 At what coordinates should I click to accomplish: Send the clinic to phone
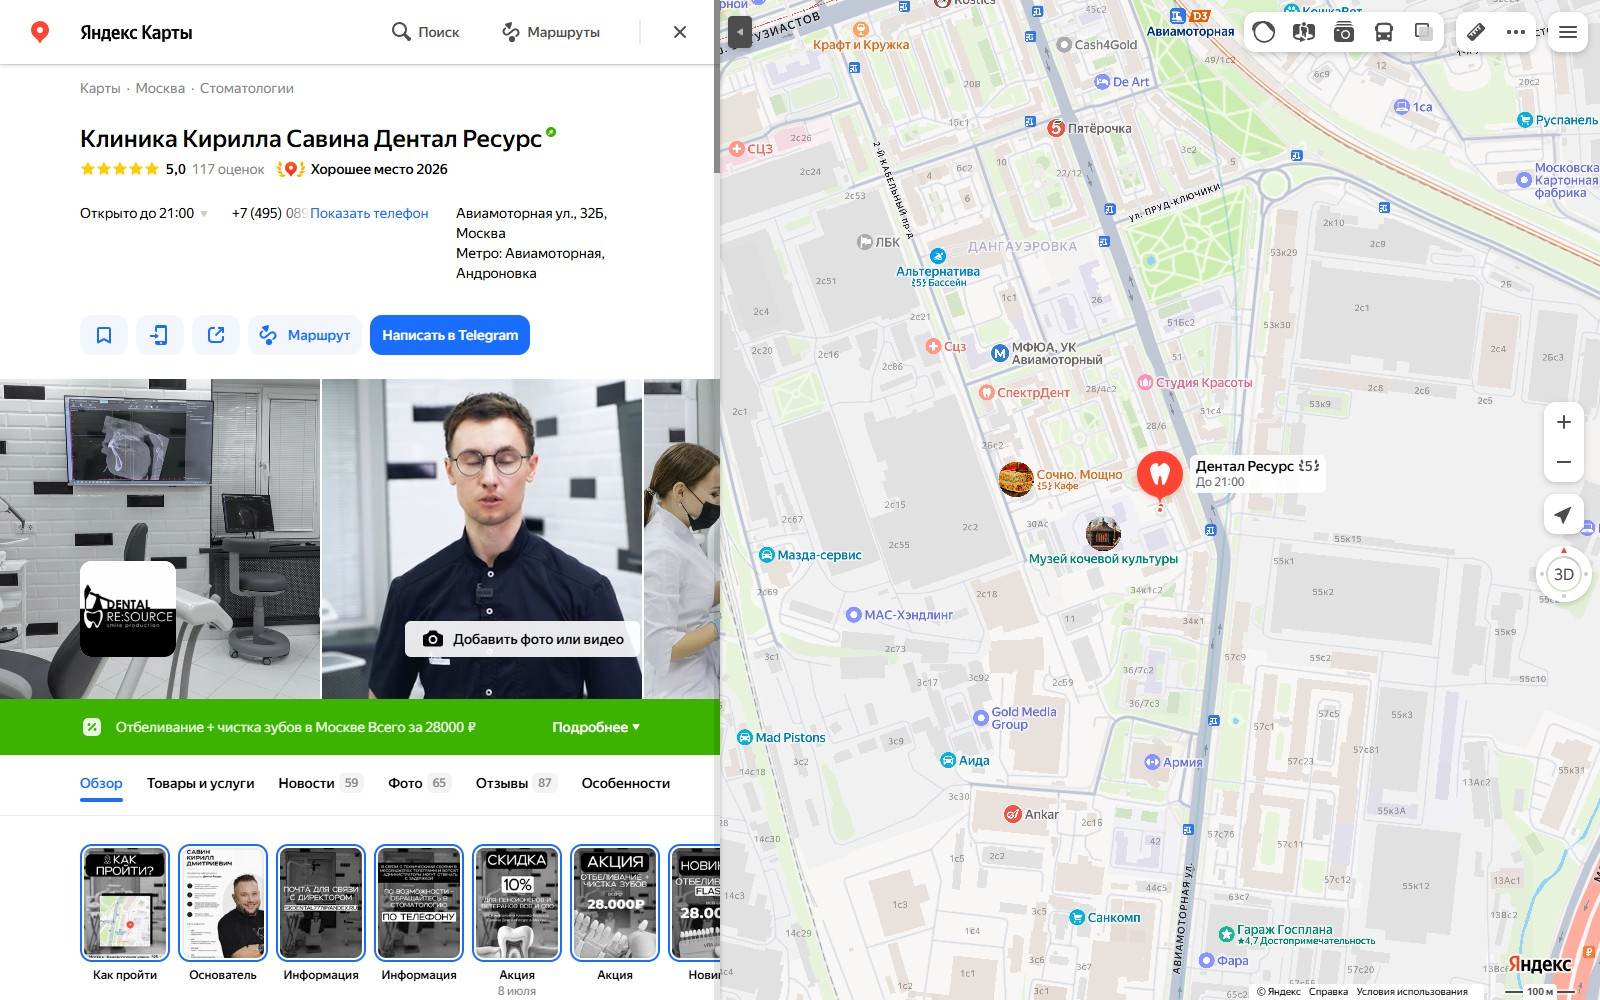(x=160, y=335)
